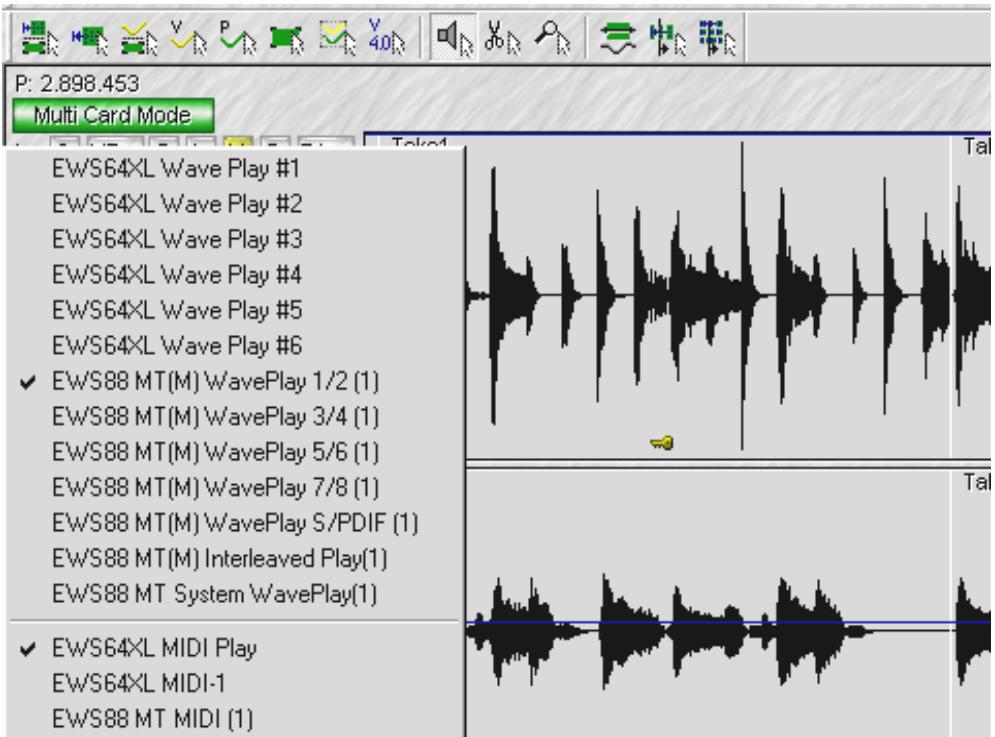Image resolution: width=995 pixels, height=737 pixels.
Task: Pick the EWS64XL MIDI-1 device
Action: 235,684
